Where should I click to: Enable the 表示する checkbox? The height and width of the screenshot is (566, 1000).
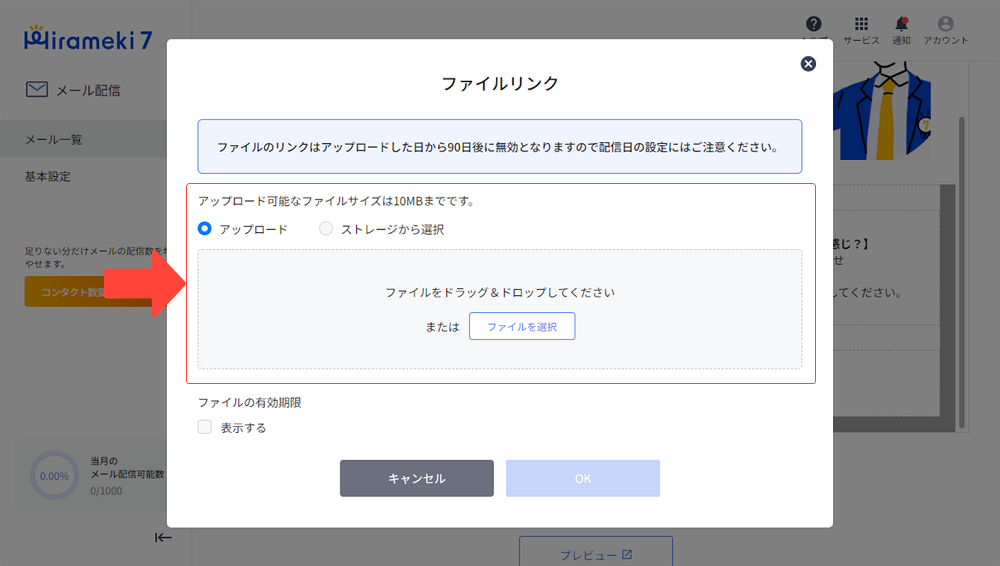(205, 427)
